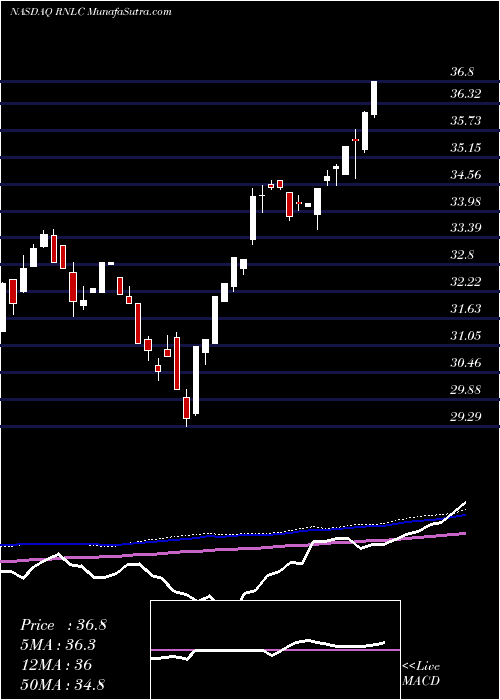Click the 35.15 price axis label
This screenshot has height=700, width=500.
pyautogui.click(x=466, y=147)
